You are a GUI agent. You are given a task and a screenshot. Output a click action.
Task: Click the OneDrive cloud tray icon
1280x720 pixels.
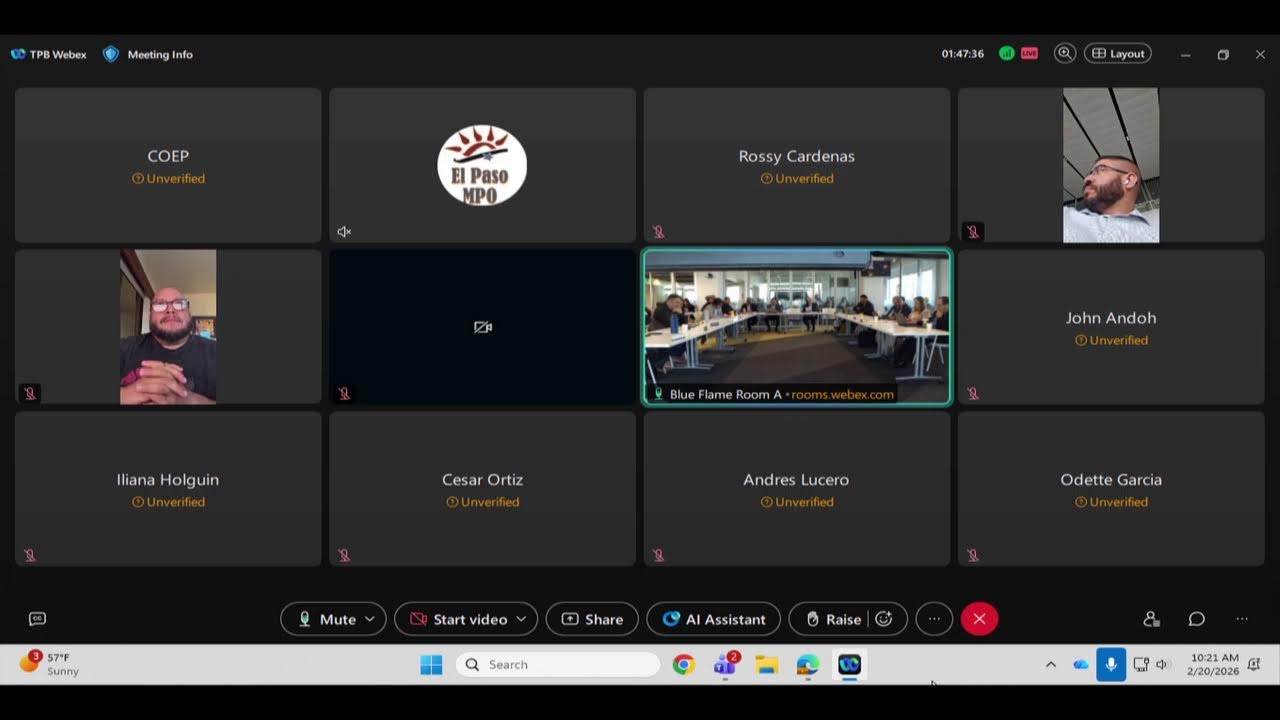click(x=1081, y=664)
